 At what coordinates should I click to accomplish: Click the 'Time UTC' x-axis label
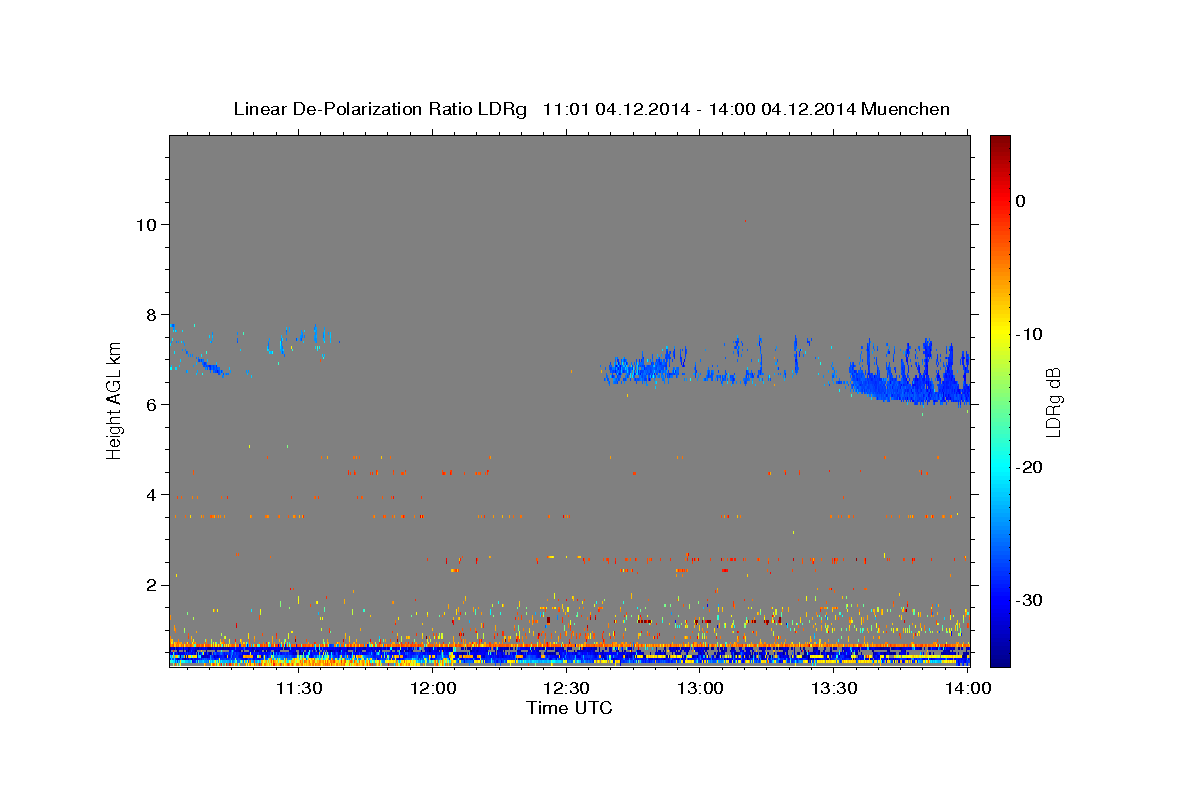point(569,708)
